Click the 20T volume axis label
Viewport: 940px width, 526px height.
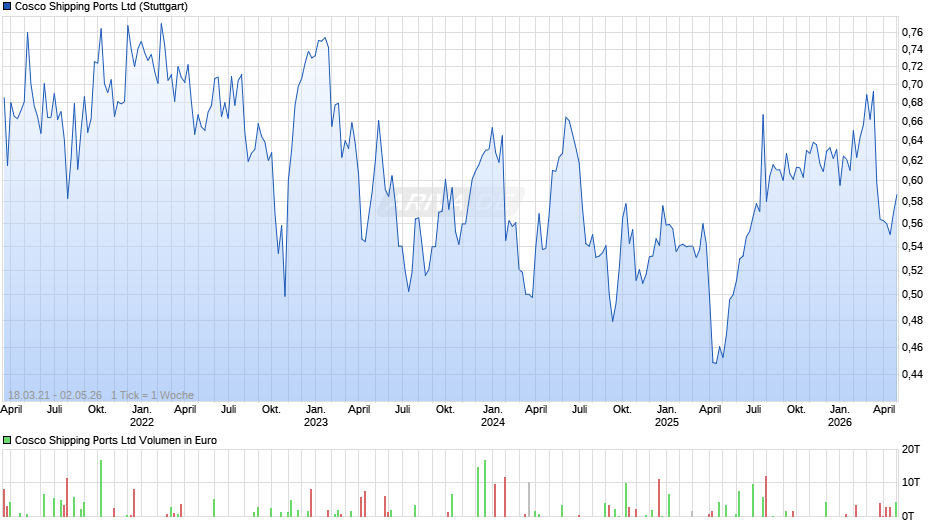click(911, 449)
